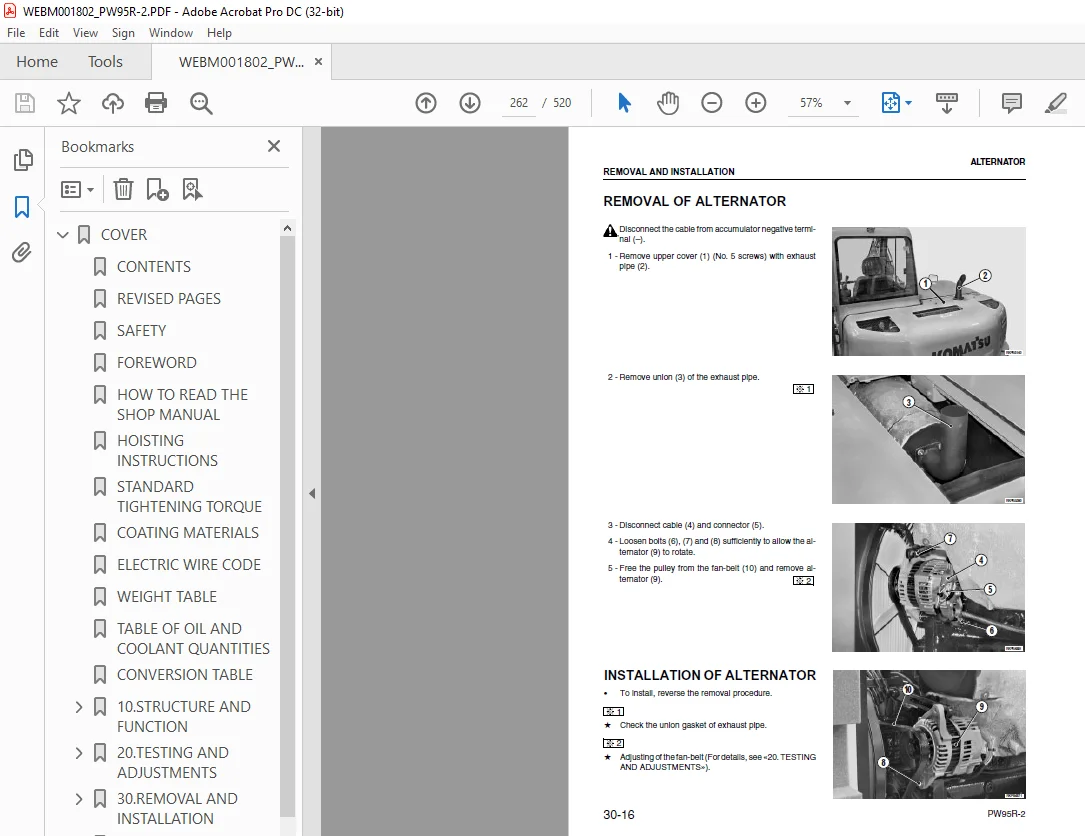This screenshot has height=836, width=1085.
Task: Add document to starred with the star icon
Action: 69,103
